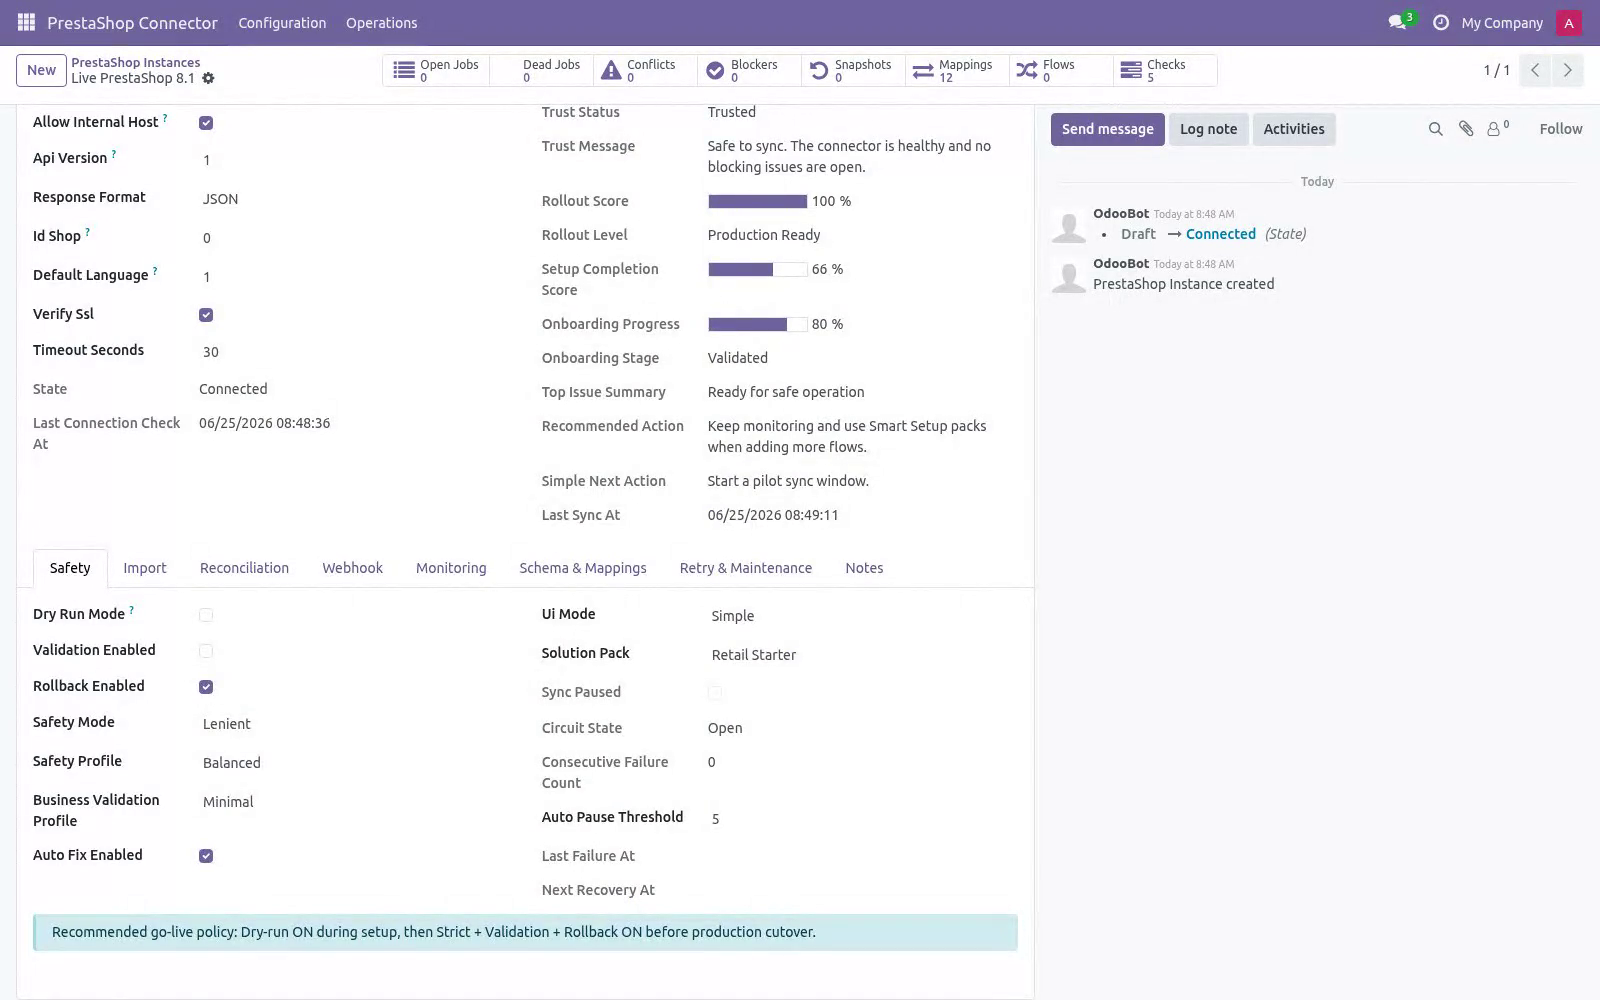Image resolution: width=1600 pixels, height=1000 pixels.
Task: Open Safety Mode Lenient dropdown
Action: click(x=352, y=724)
